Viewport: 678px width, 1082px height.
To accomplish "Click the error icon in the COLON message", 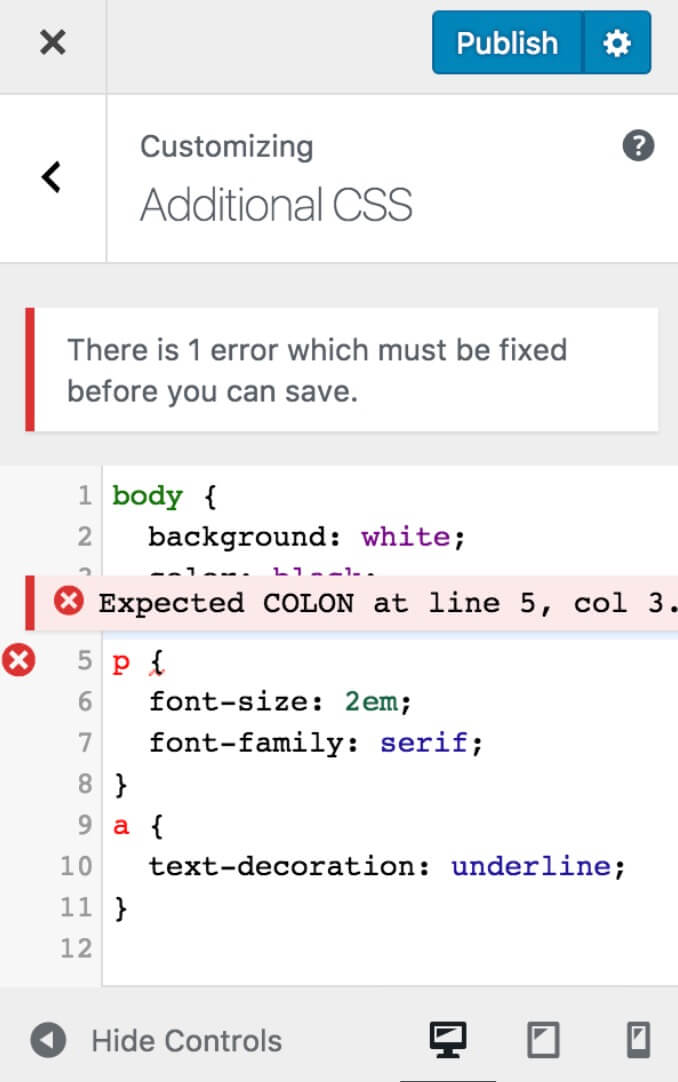I will pos(69,601).
